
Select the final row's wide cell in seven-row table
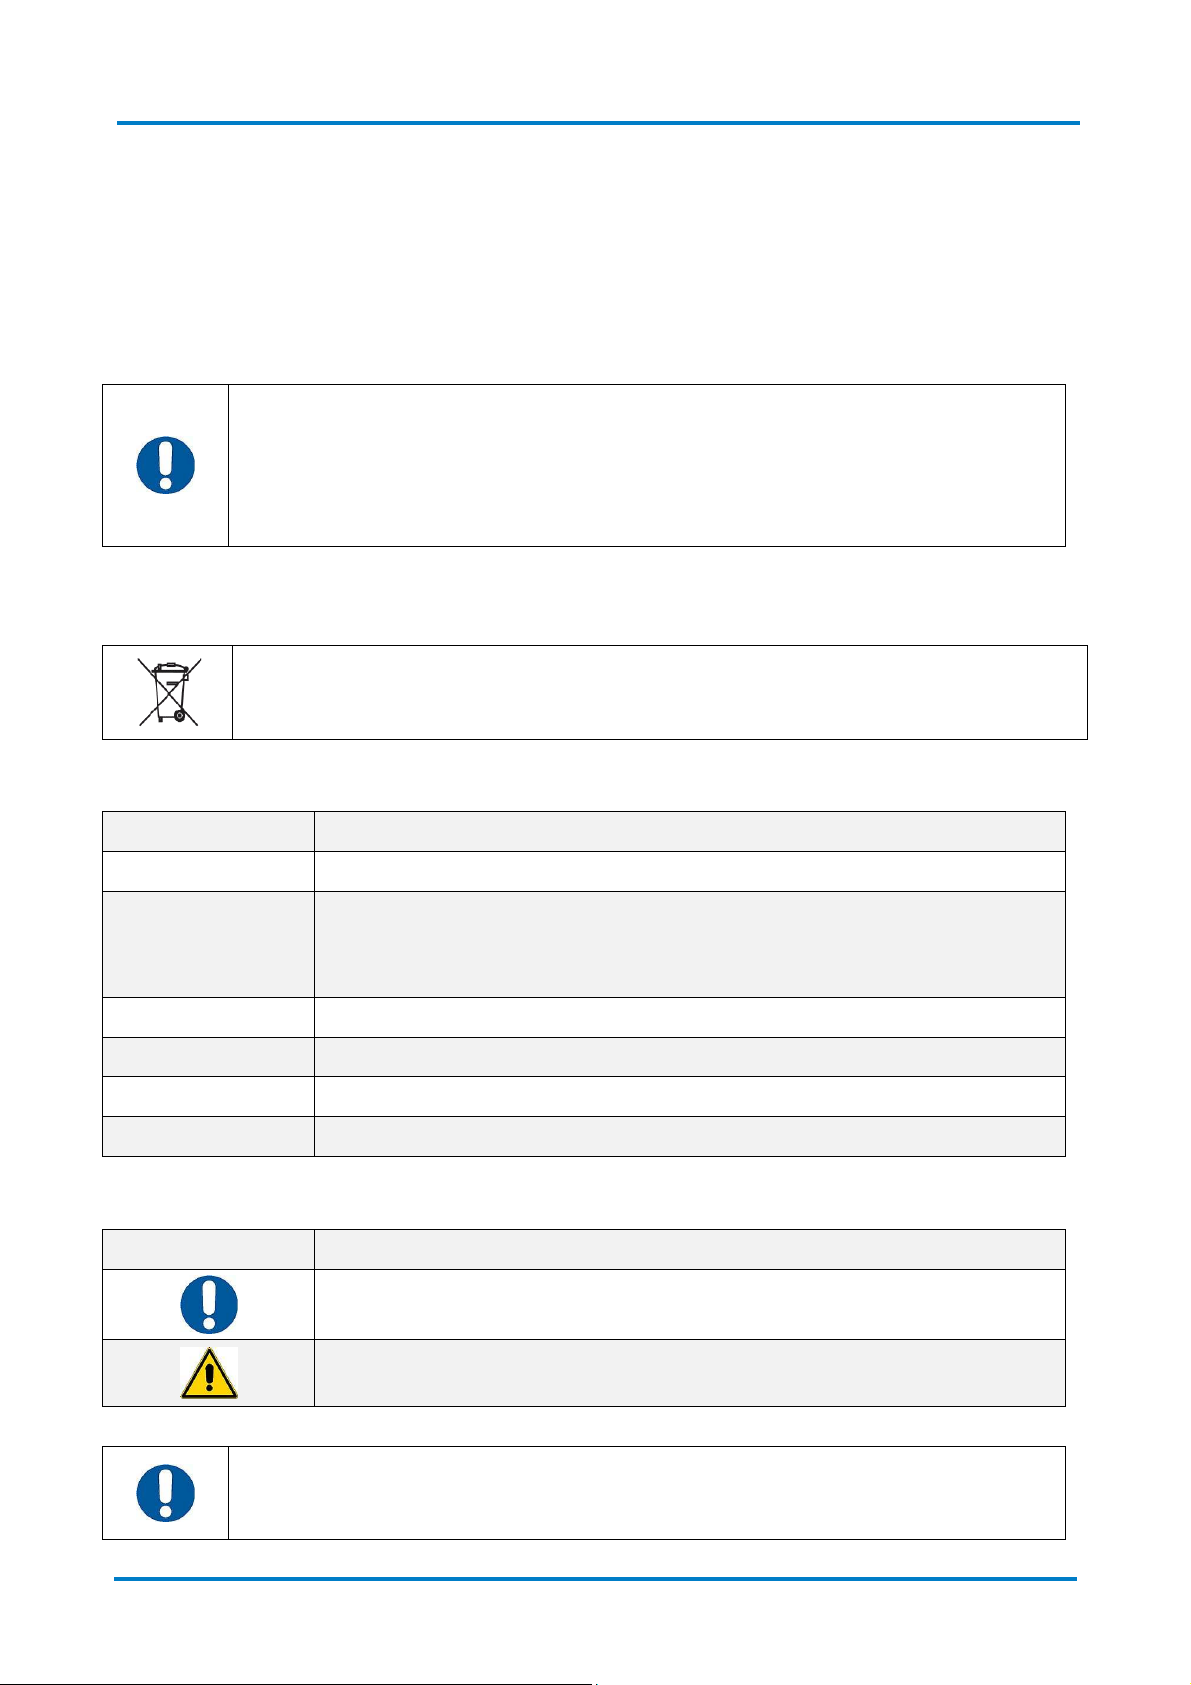690,1136
